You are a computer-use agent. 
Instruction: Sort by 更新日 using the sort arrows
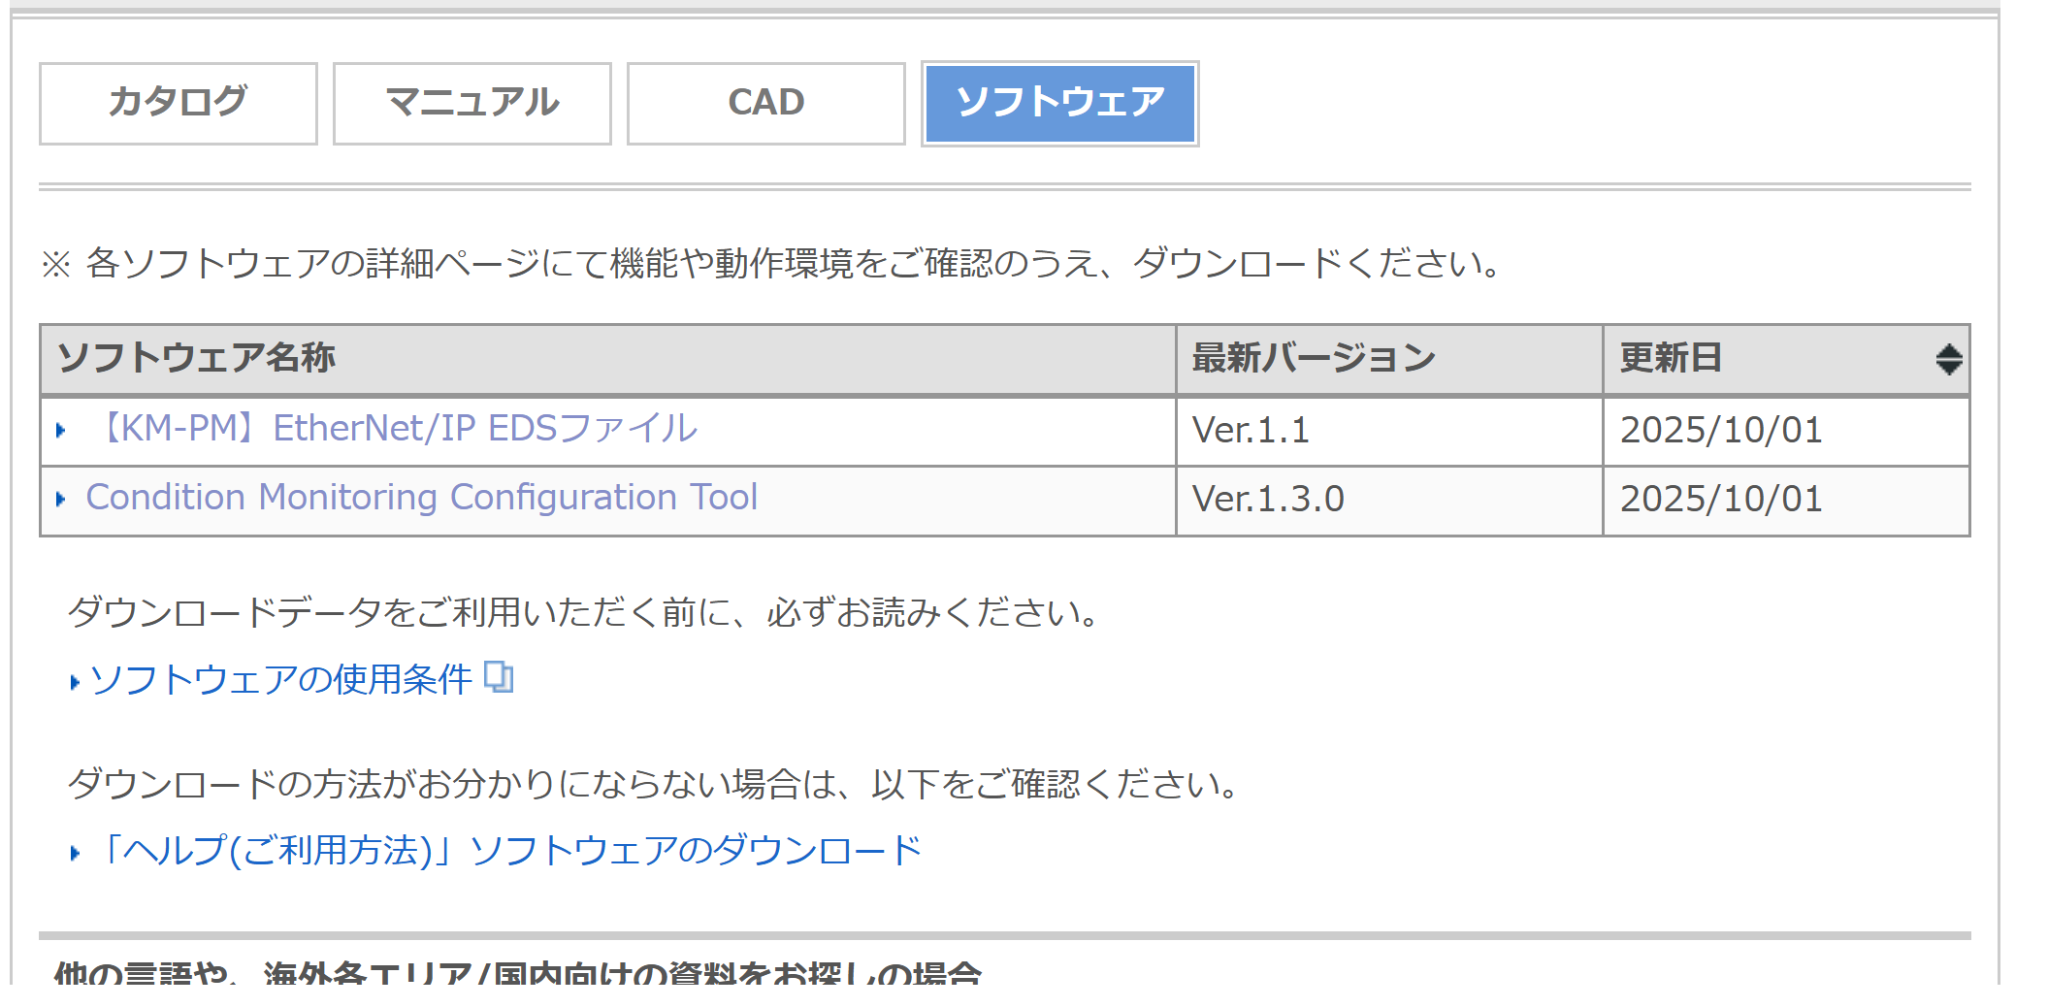[x=1948, y=359]
